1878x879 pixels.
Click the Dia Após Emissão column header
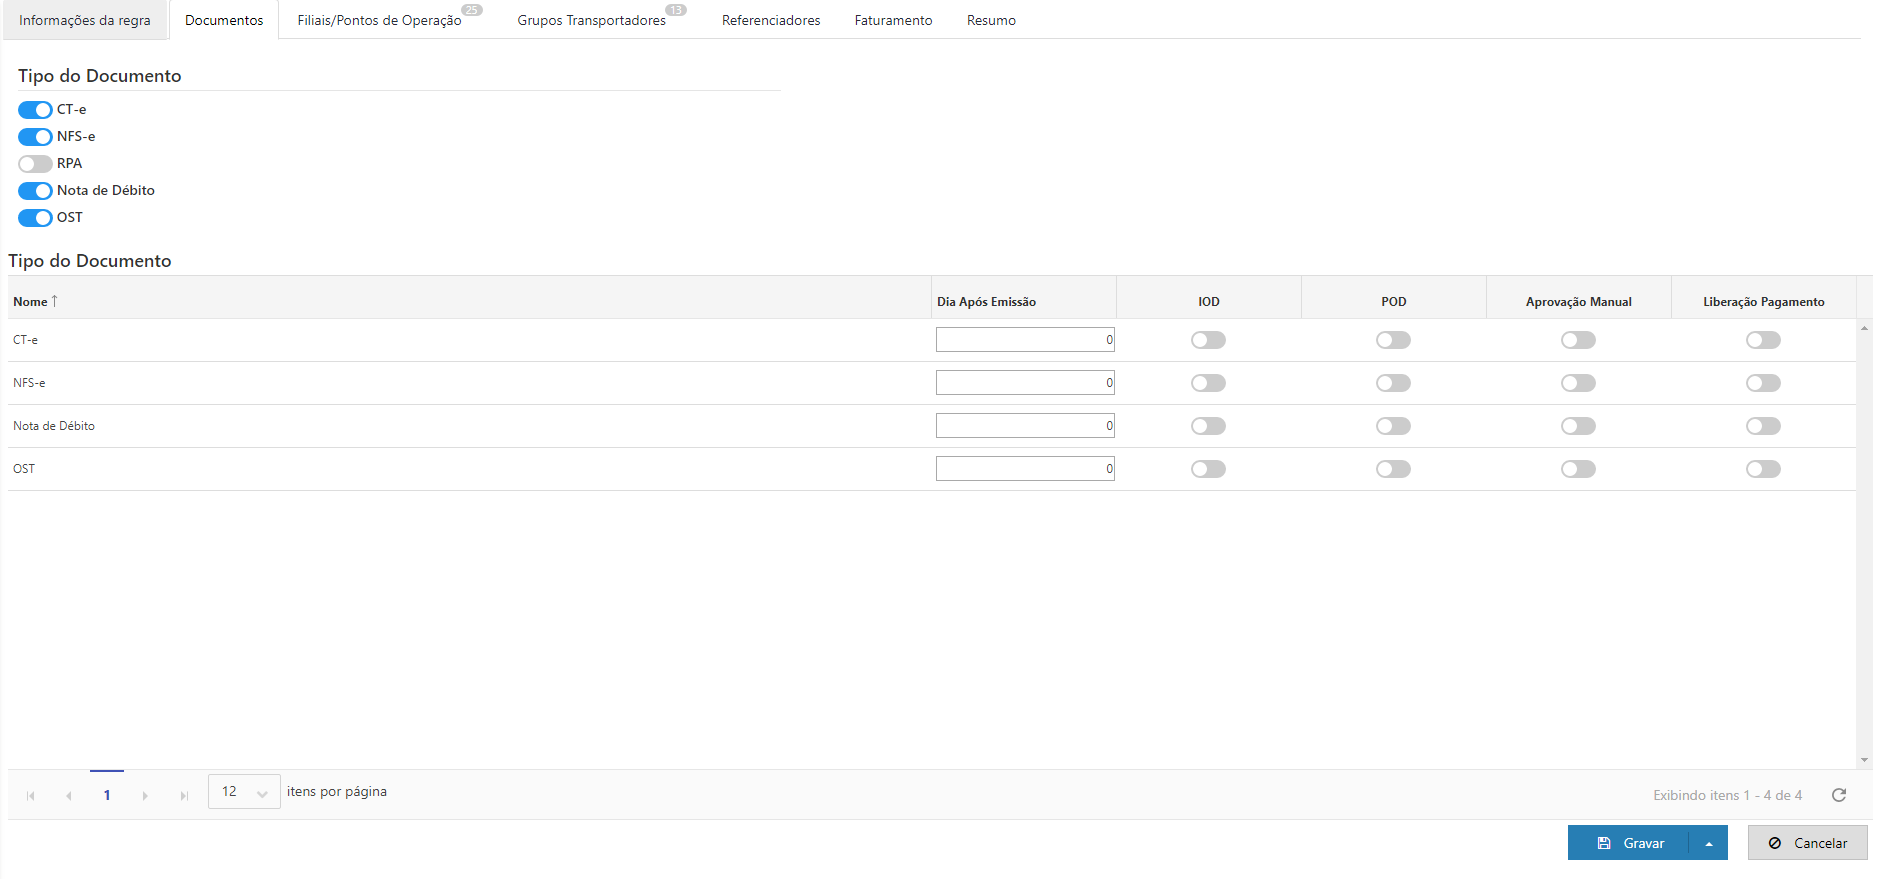[1024, 298]
